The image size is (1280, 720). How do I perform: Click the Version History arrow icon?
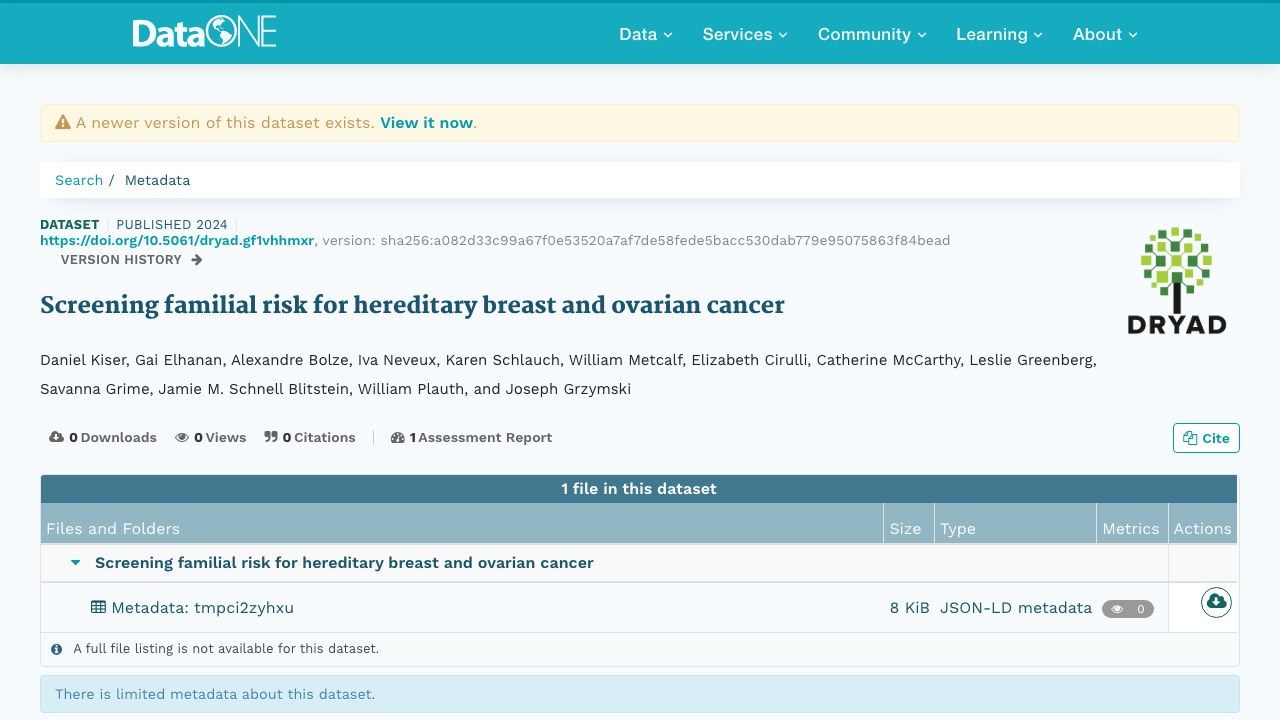tap(197, 260)
